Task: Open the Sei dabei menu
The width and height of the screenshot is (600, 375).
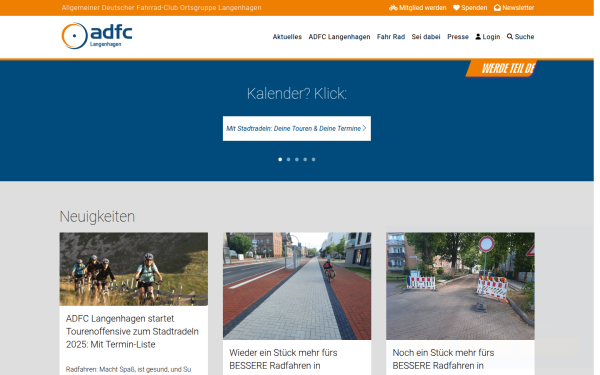Action: 426,37
